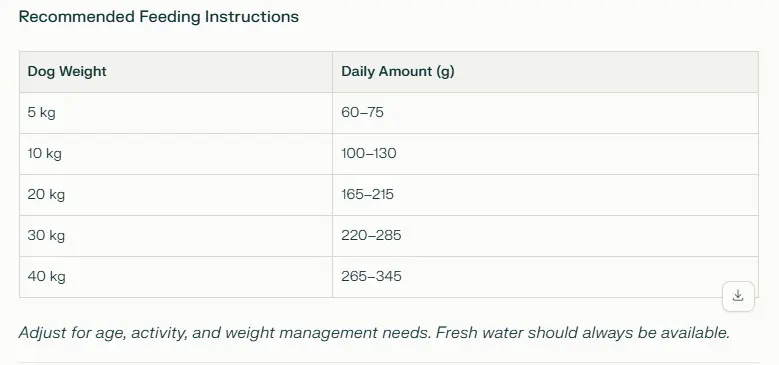
Task: Click the word 'Feeding' in the heading
Action: tap(170, 17)
